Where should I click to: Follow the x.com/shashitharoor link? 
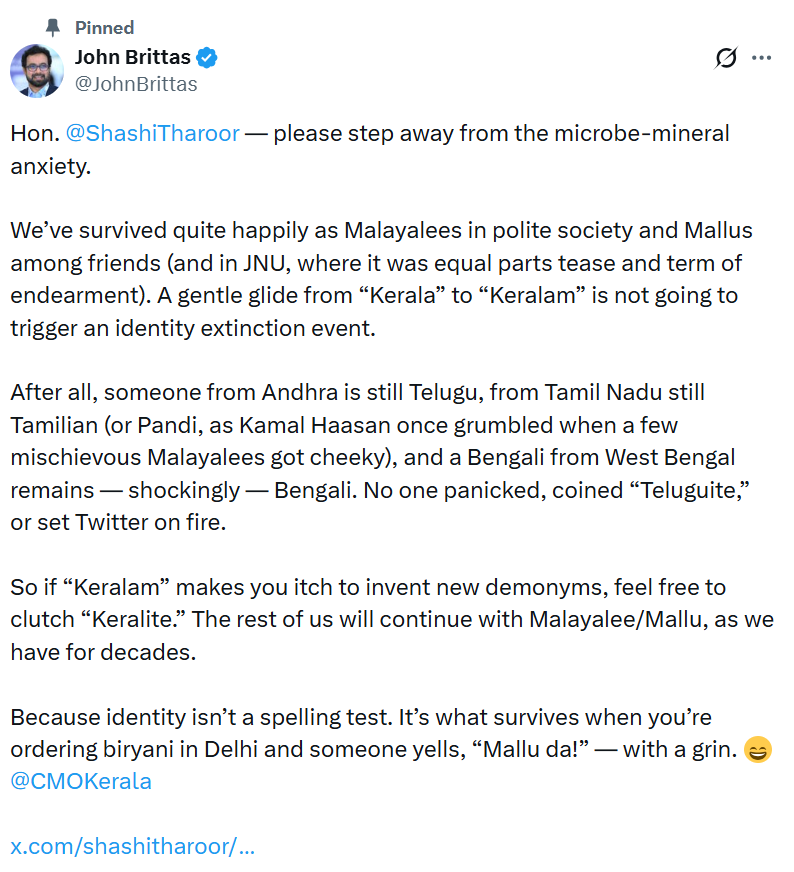[x=132, y=847]
